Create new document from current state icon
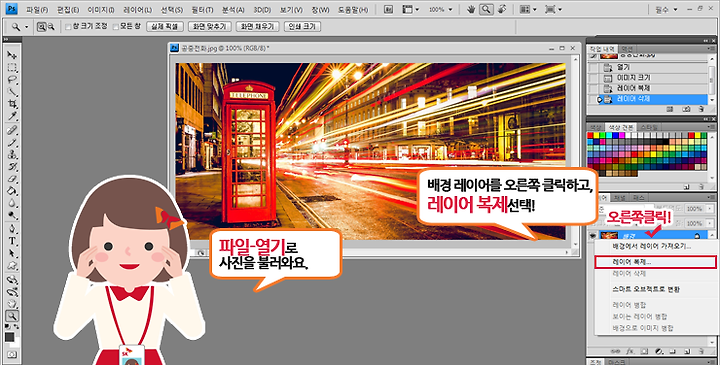This screenshot has width=720, height=365. click(670, 109)
